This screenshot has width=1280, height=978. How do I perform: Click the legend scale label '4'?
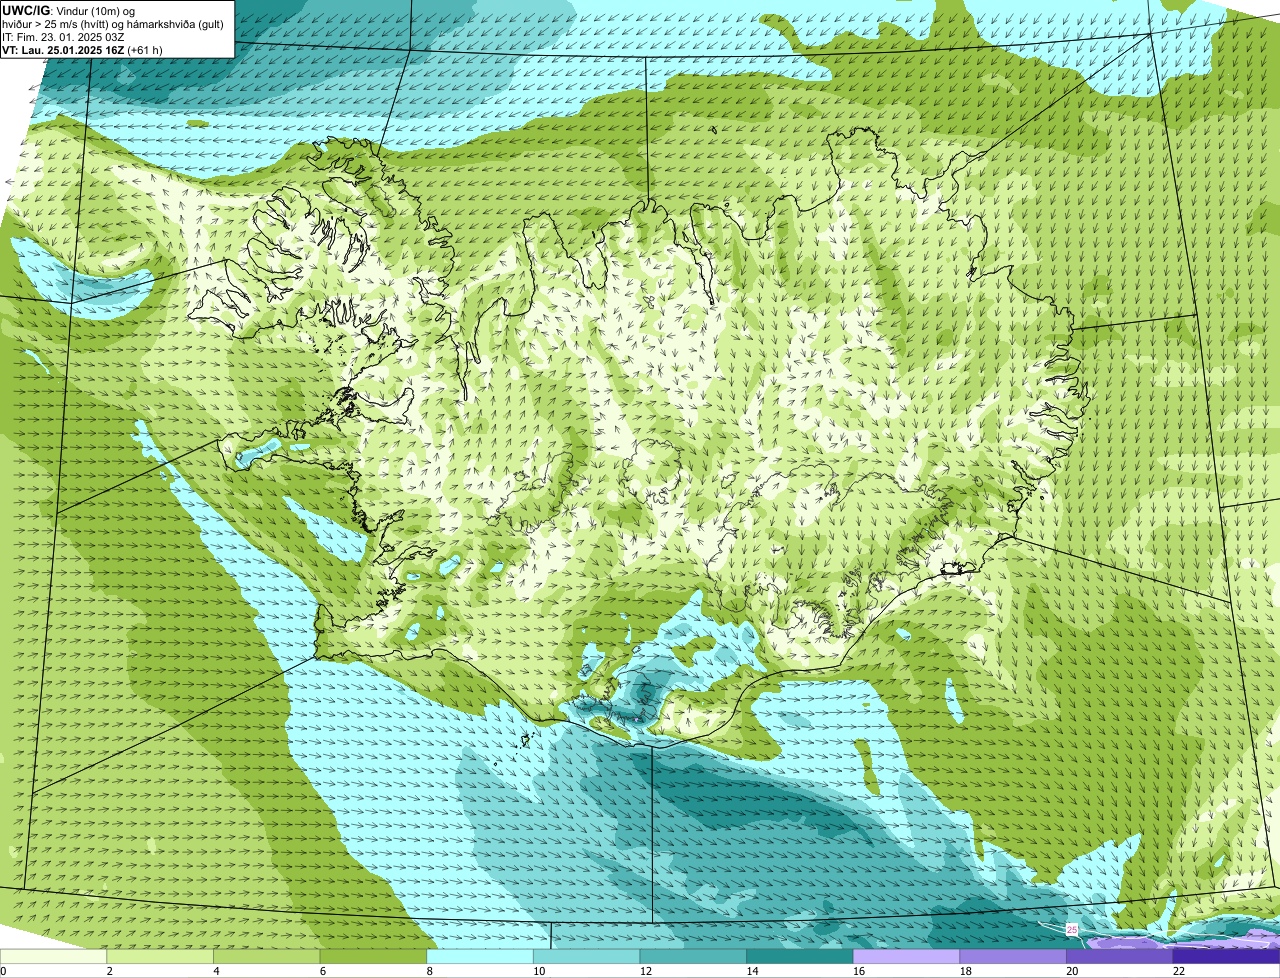coord(216,971)
